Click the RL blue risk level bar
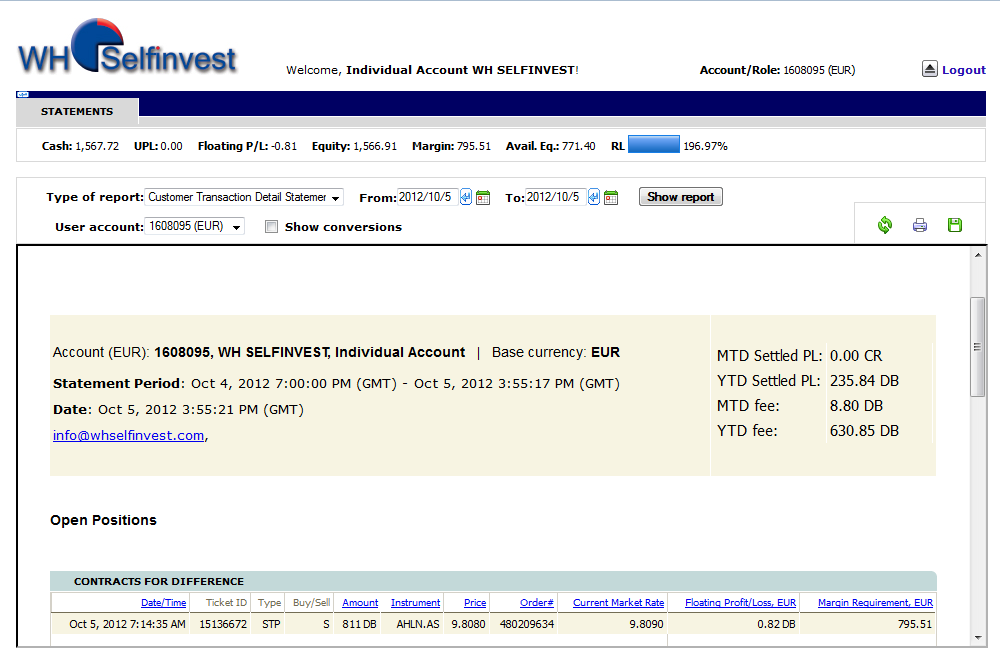Image resolution: width=1000 pixels, height=662 pixels. click(x=654, y=145)
